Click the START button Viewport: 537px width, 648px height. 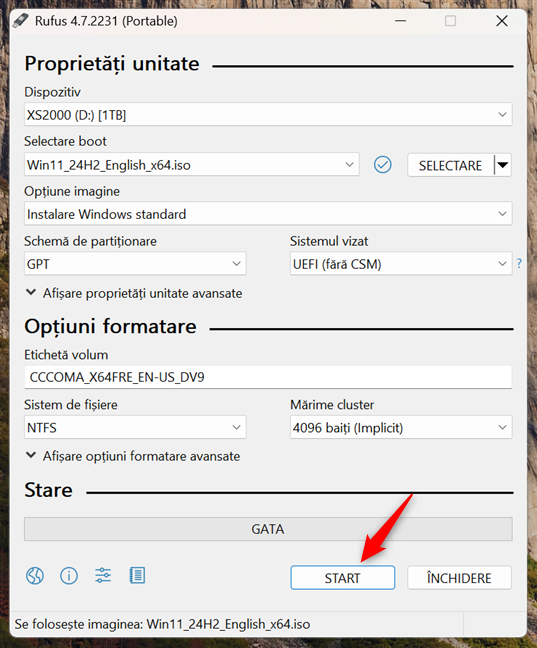click(x=342, y=577)
